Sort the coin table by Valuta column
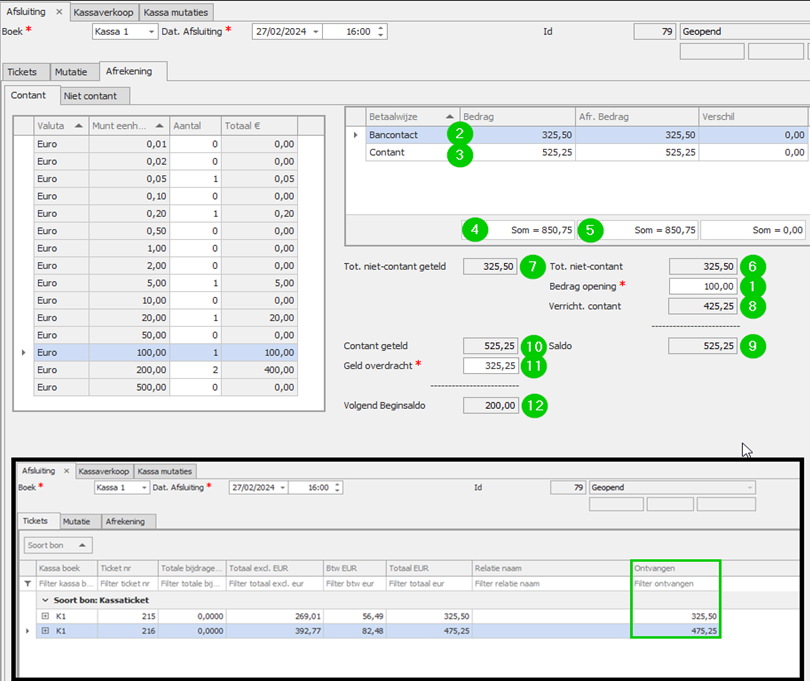 coord(61,126)
